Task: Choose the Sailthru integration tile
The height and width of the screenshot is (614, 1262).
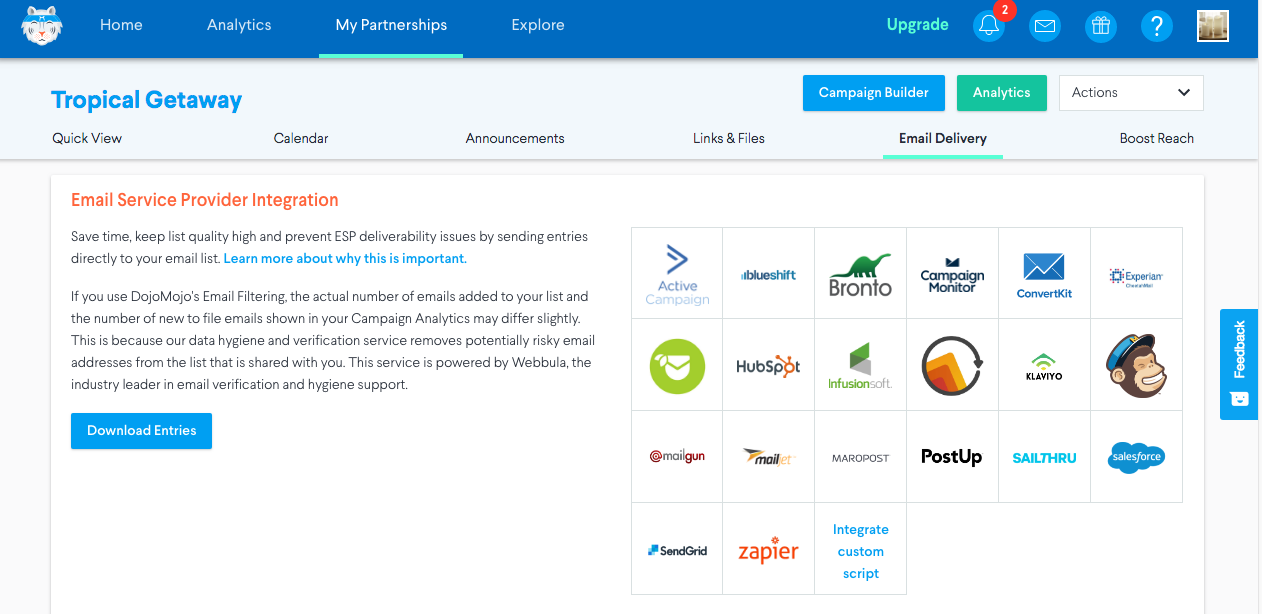Action: [x=1045, y=457]
